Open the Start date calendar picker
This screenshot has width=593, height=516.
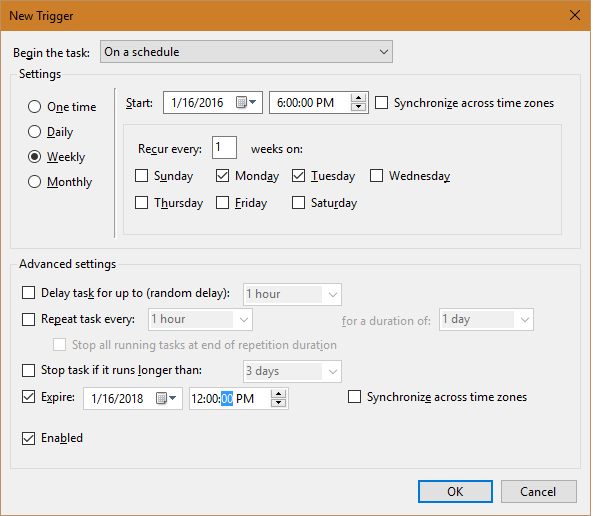(x=246, y=103)
